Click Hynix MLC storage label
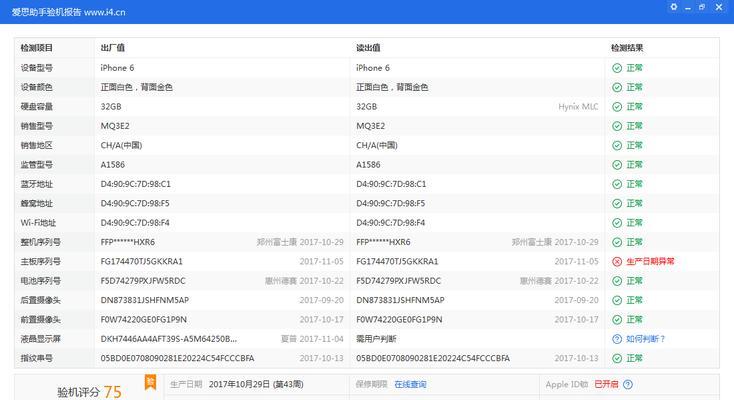Image resolution: width=734 pixels, height=400 pixels. (578, 107)
